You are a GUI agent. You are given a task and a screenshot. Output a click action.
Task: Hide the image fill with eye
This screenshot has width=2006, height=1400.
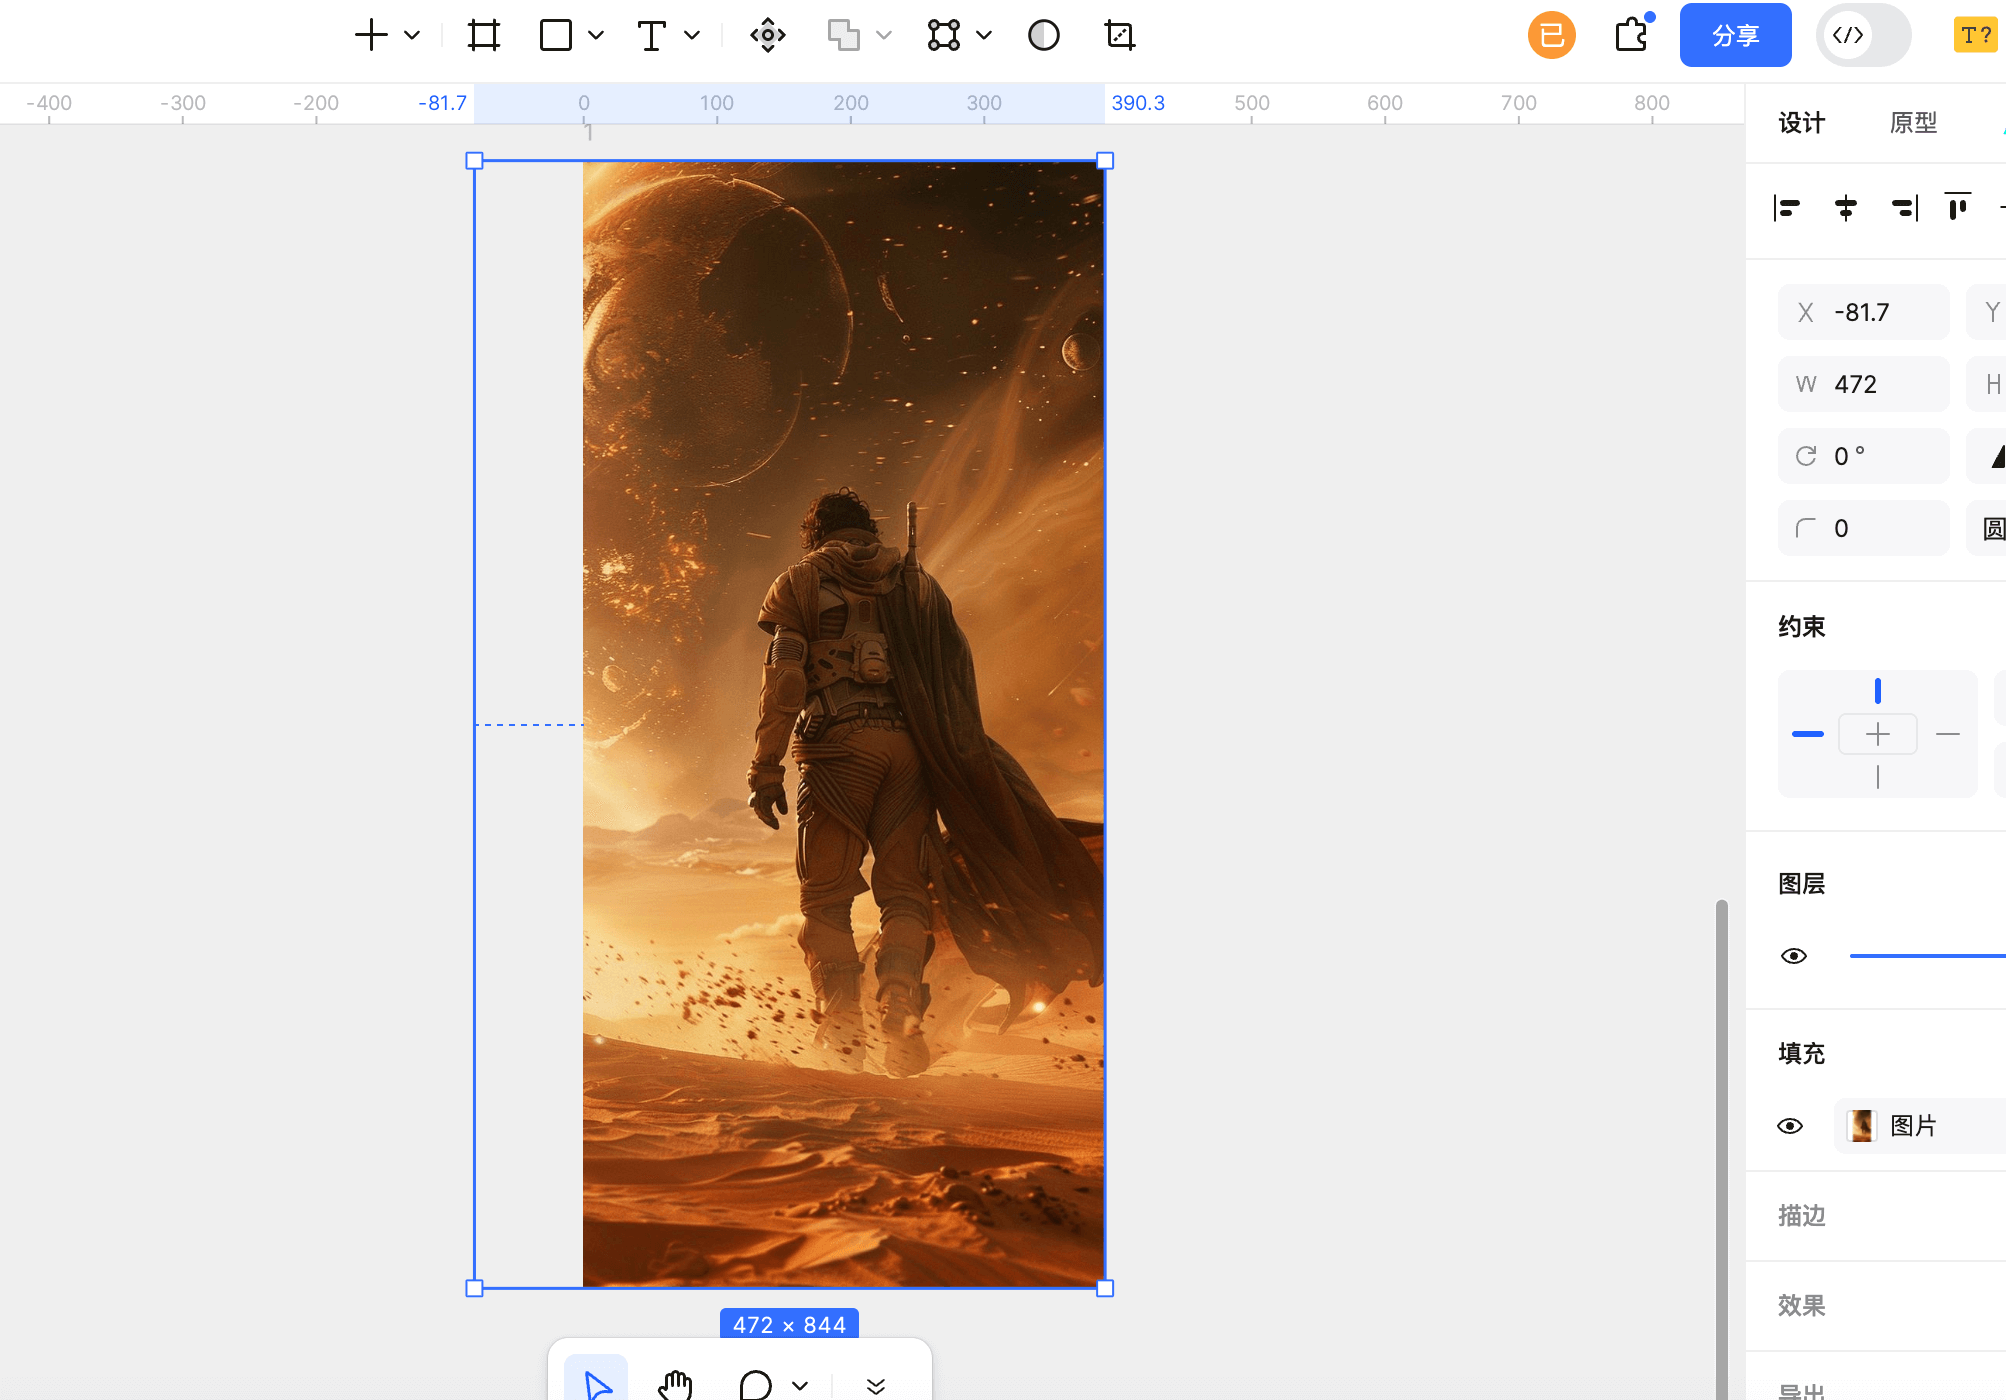tap(1790, 1126)
